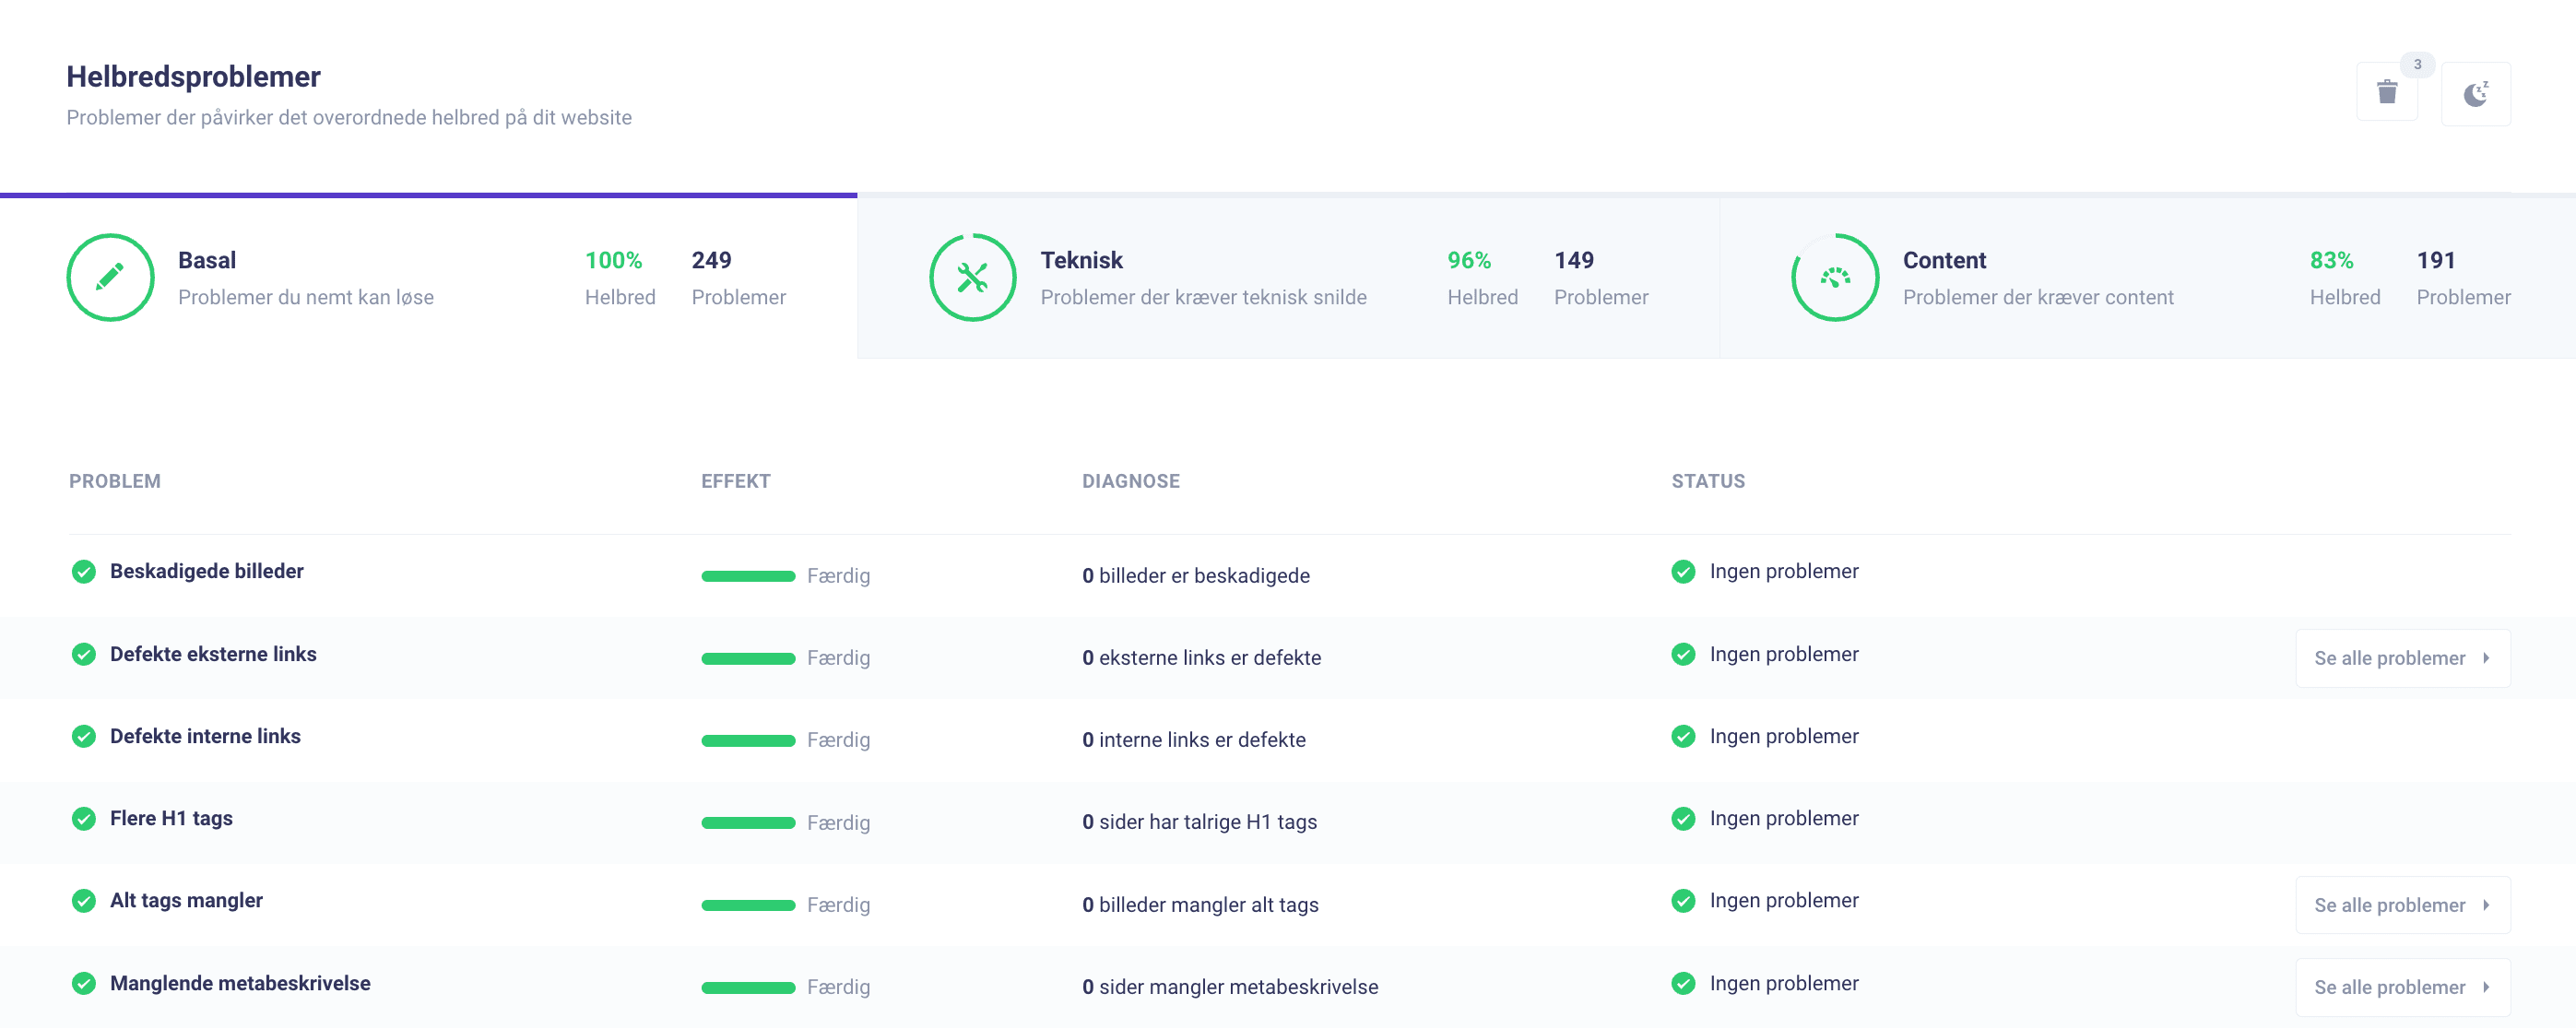Click the snooze moon icon

point(2475,94)
